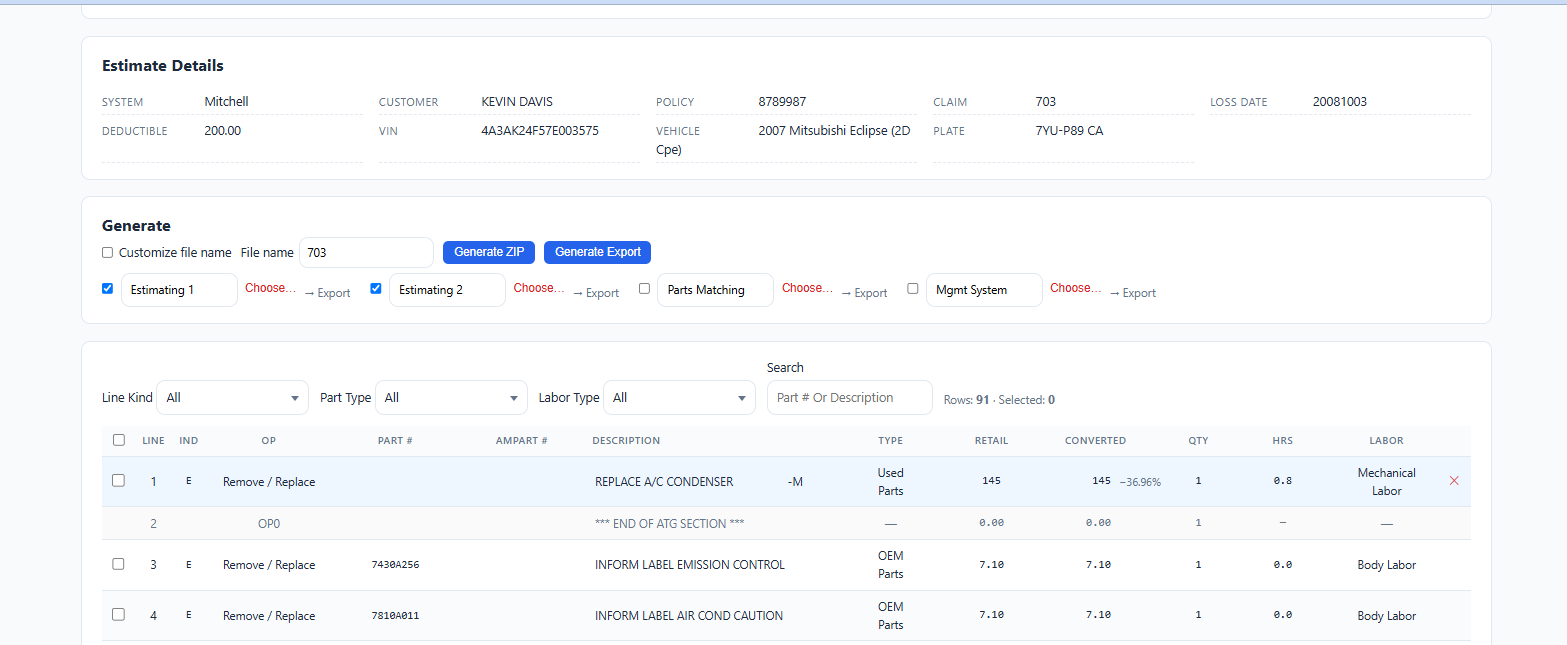Click customer name KEVIN DAVIS
1567x645 pixels.
[x=517, y=101]
